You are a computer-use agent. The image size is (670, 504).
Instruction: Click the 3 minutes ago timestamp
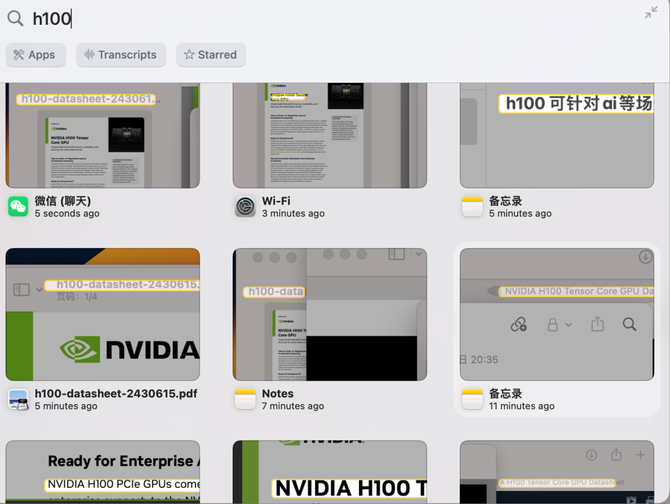293,213
